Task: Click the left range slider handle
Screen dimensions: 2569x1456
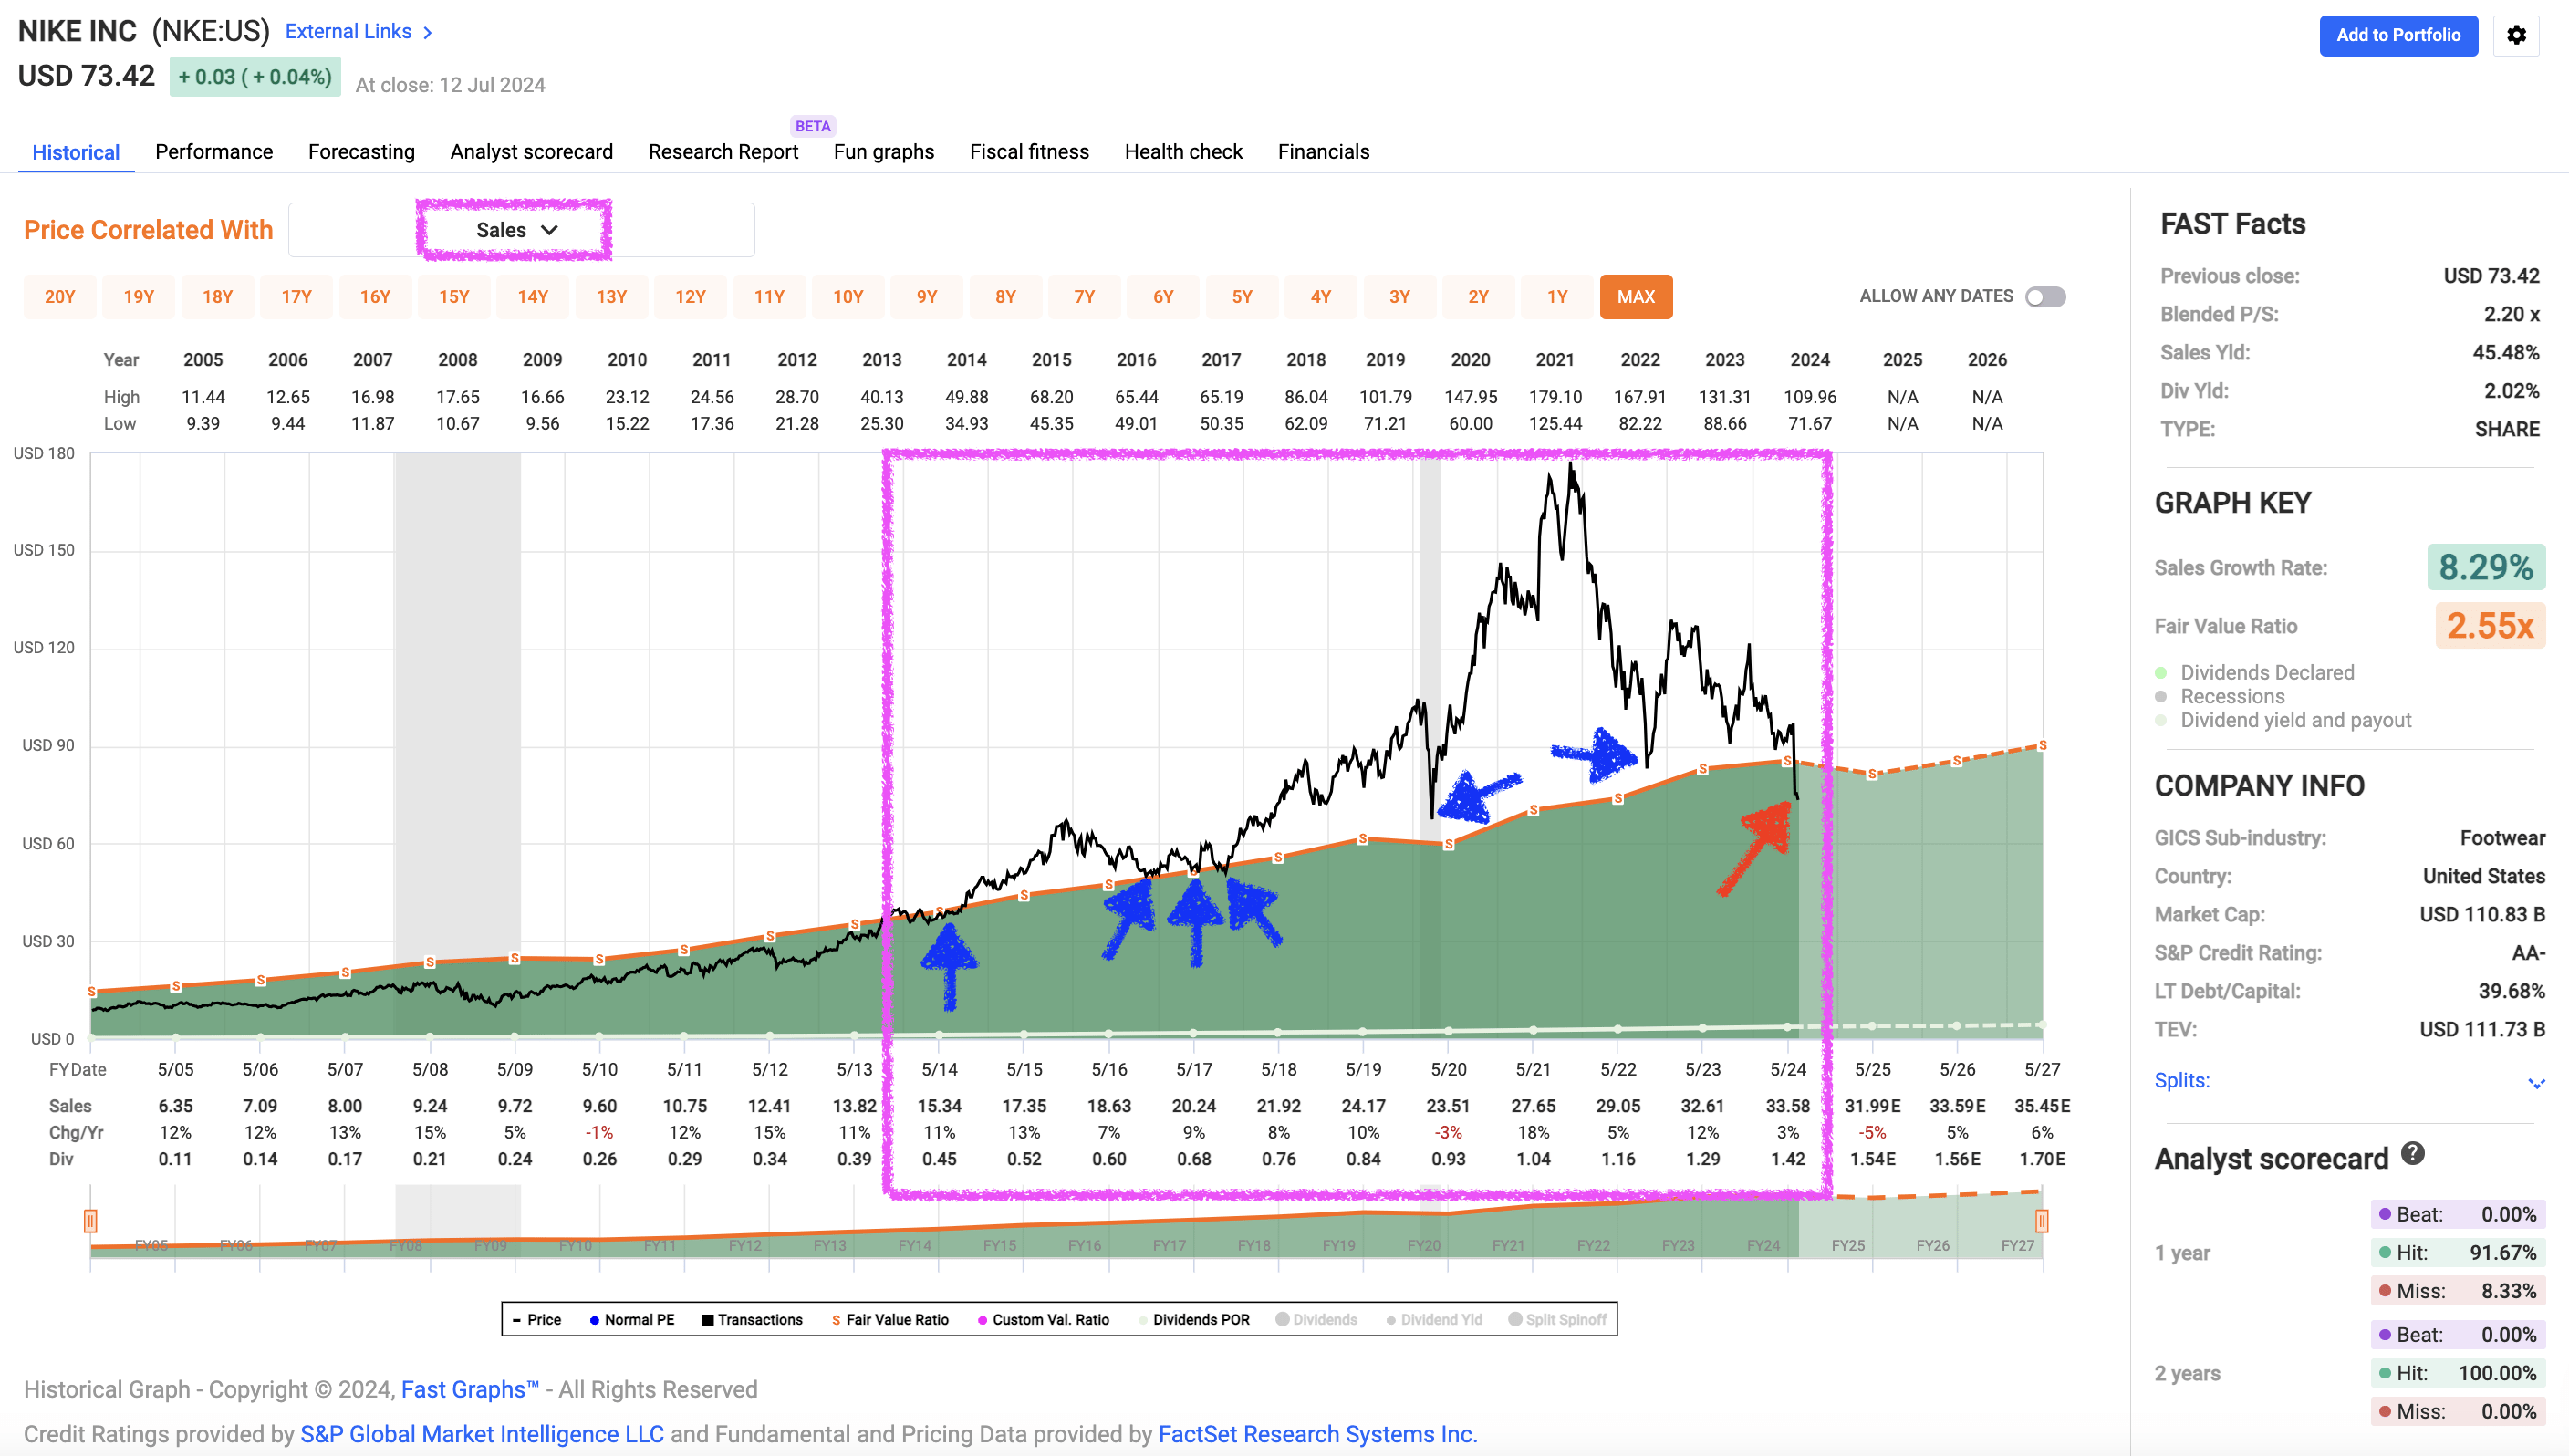Action: coord(90,1221)
